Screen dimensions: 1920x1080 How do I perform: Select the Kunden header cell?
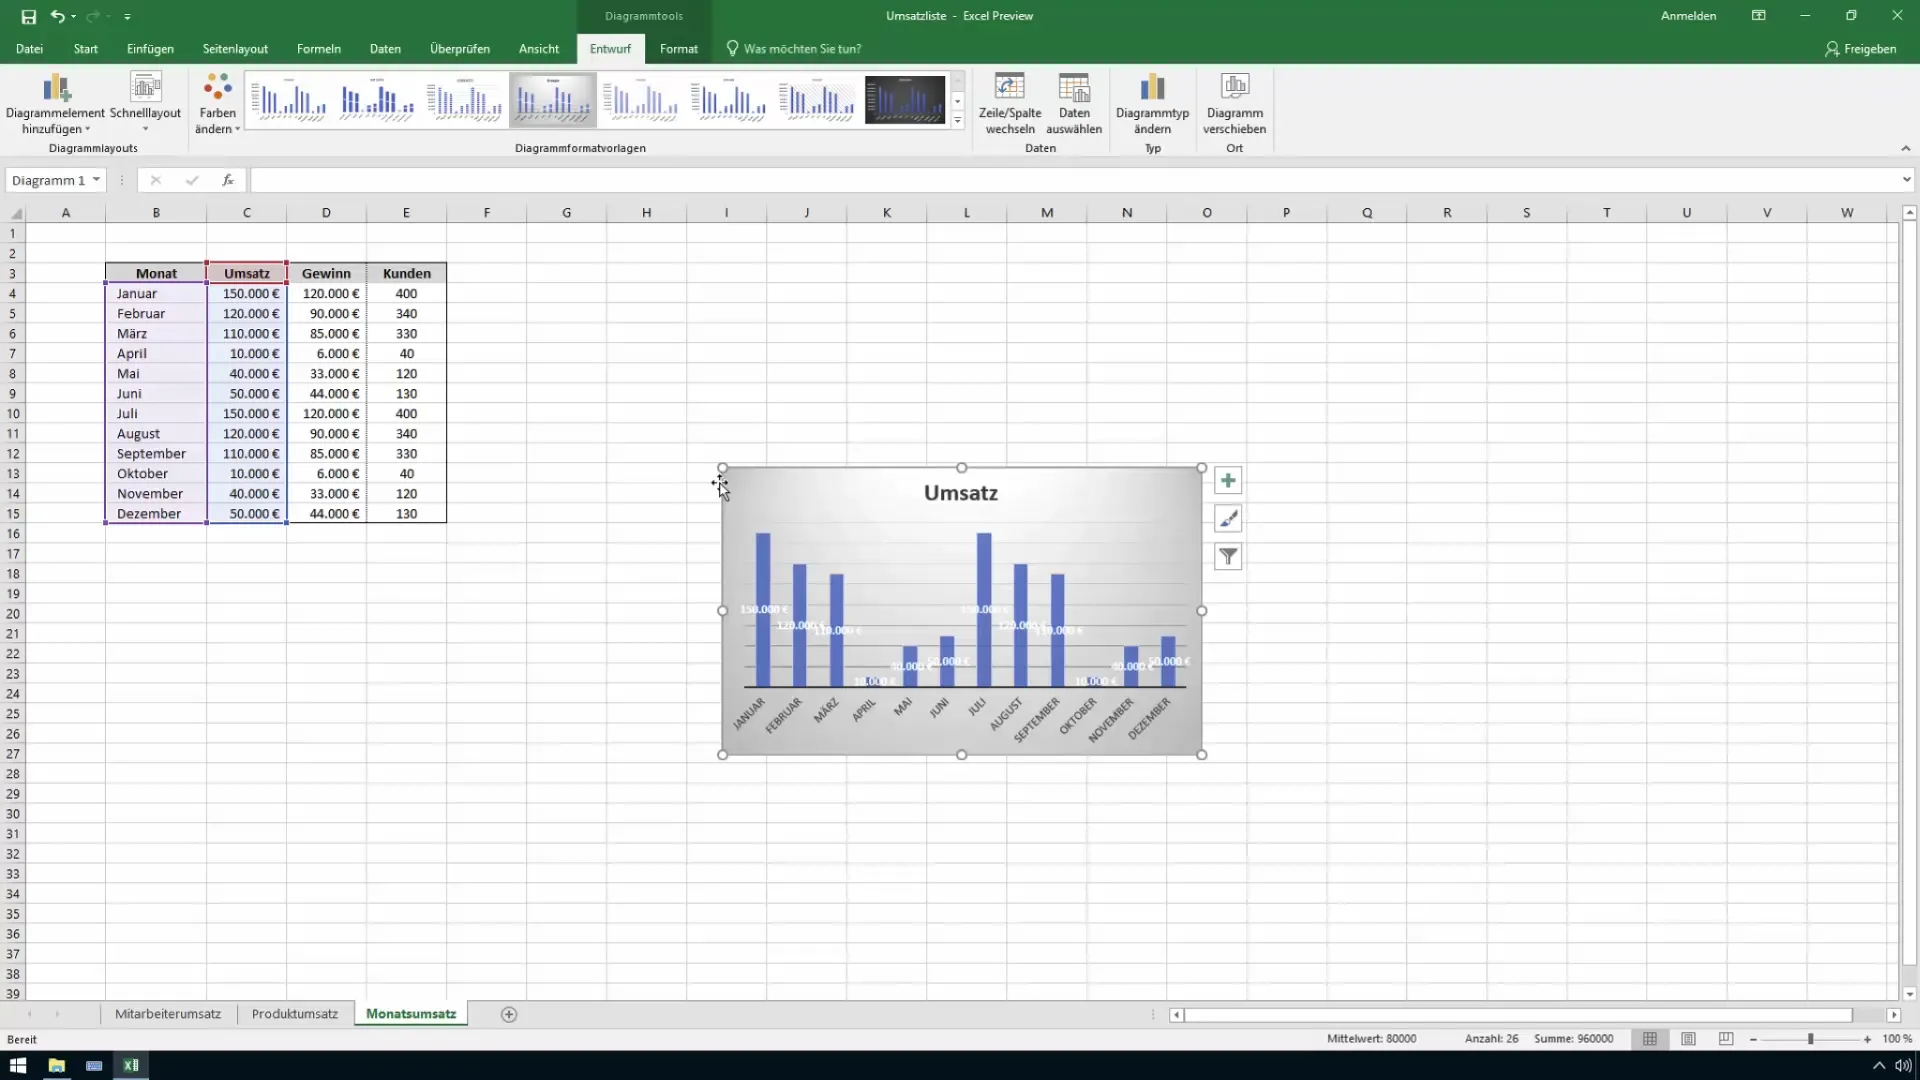(406, 273)
